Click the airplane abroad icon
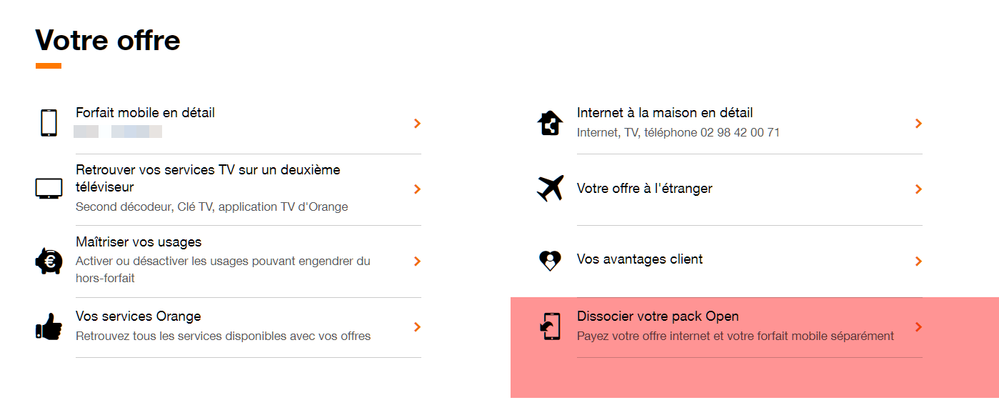 pyautogui.click(x=550, y=188)
